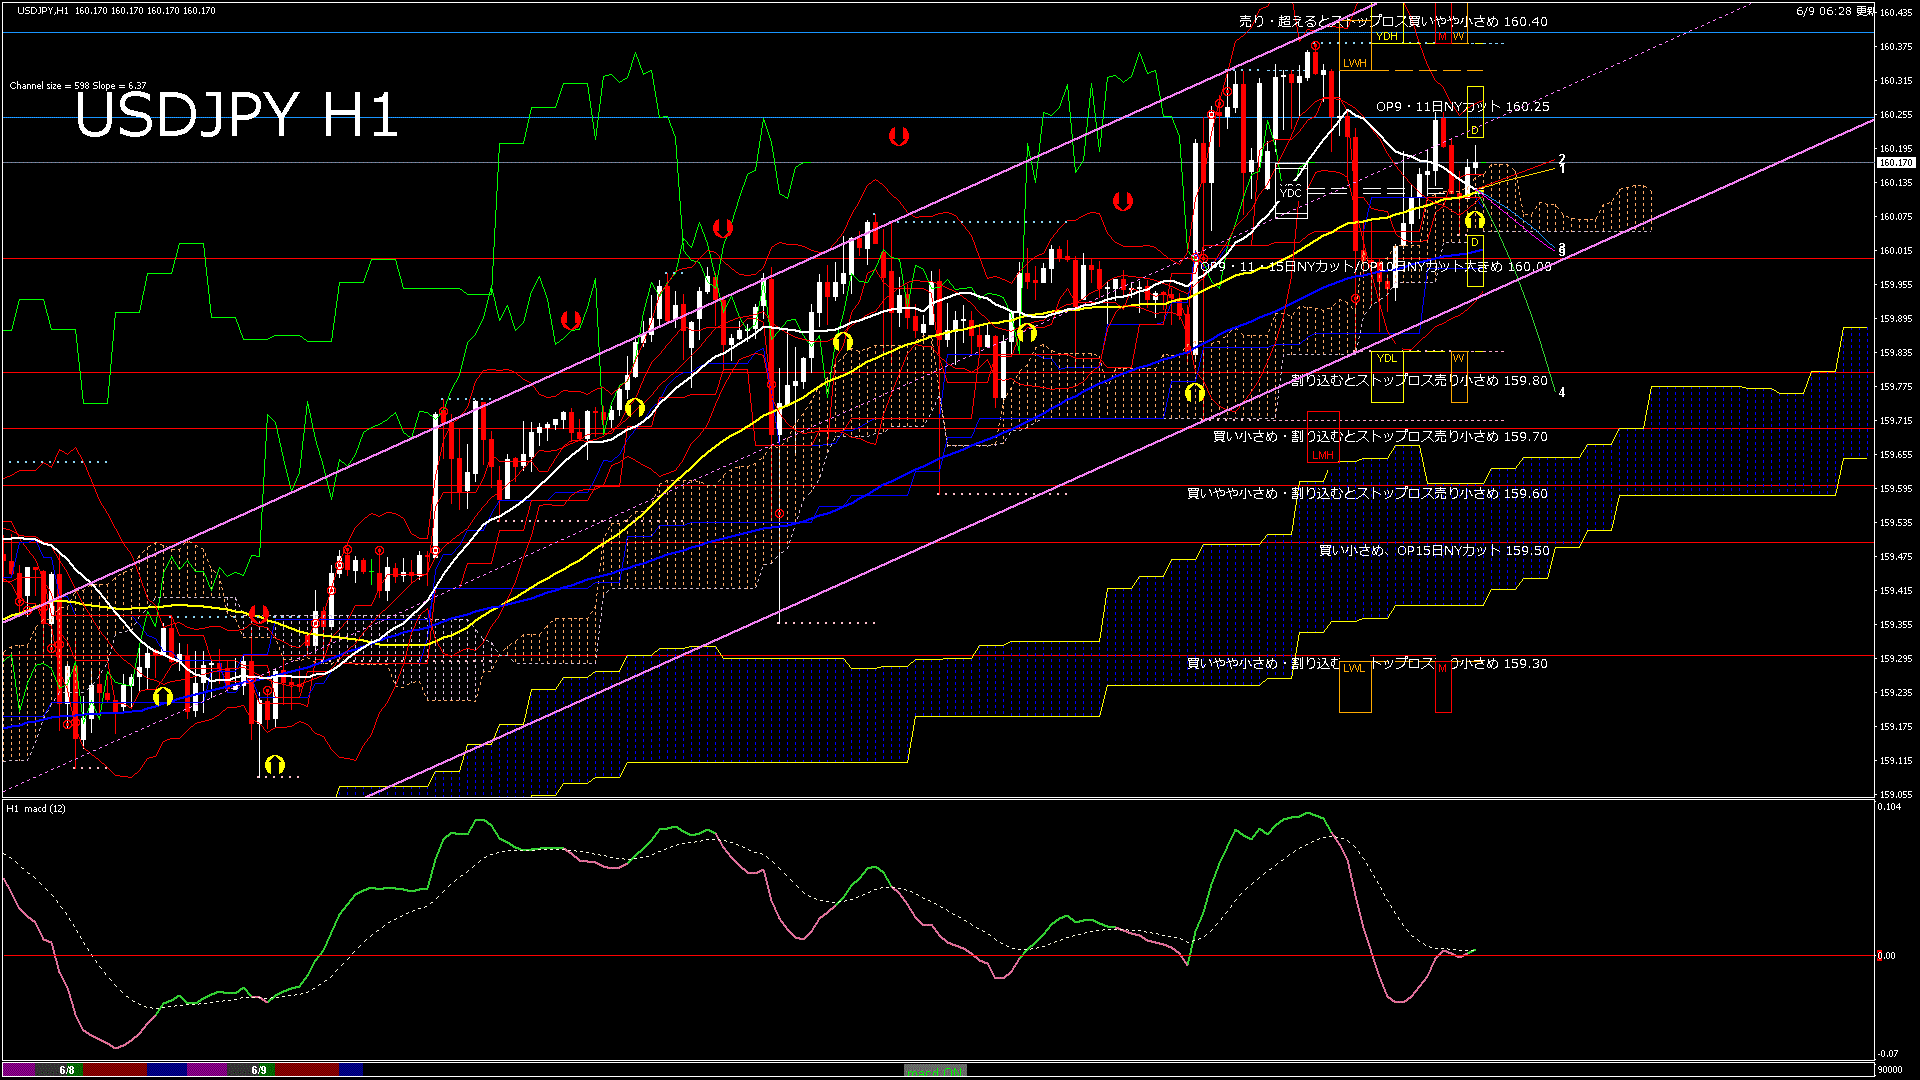
Task: Click the large USDJPY H1 title
Action: point(237,115)
